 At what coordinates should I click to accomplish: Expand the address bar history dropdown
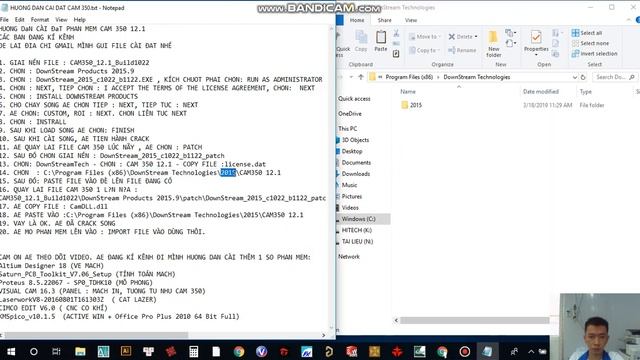click(575, 77)
